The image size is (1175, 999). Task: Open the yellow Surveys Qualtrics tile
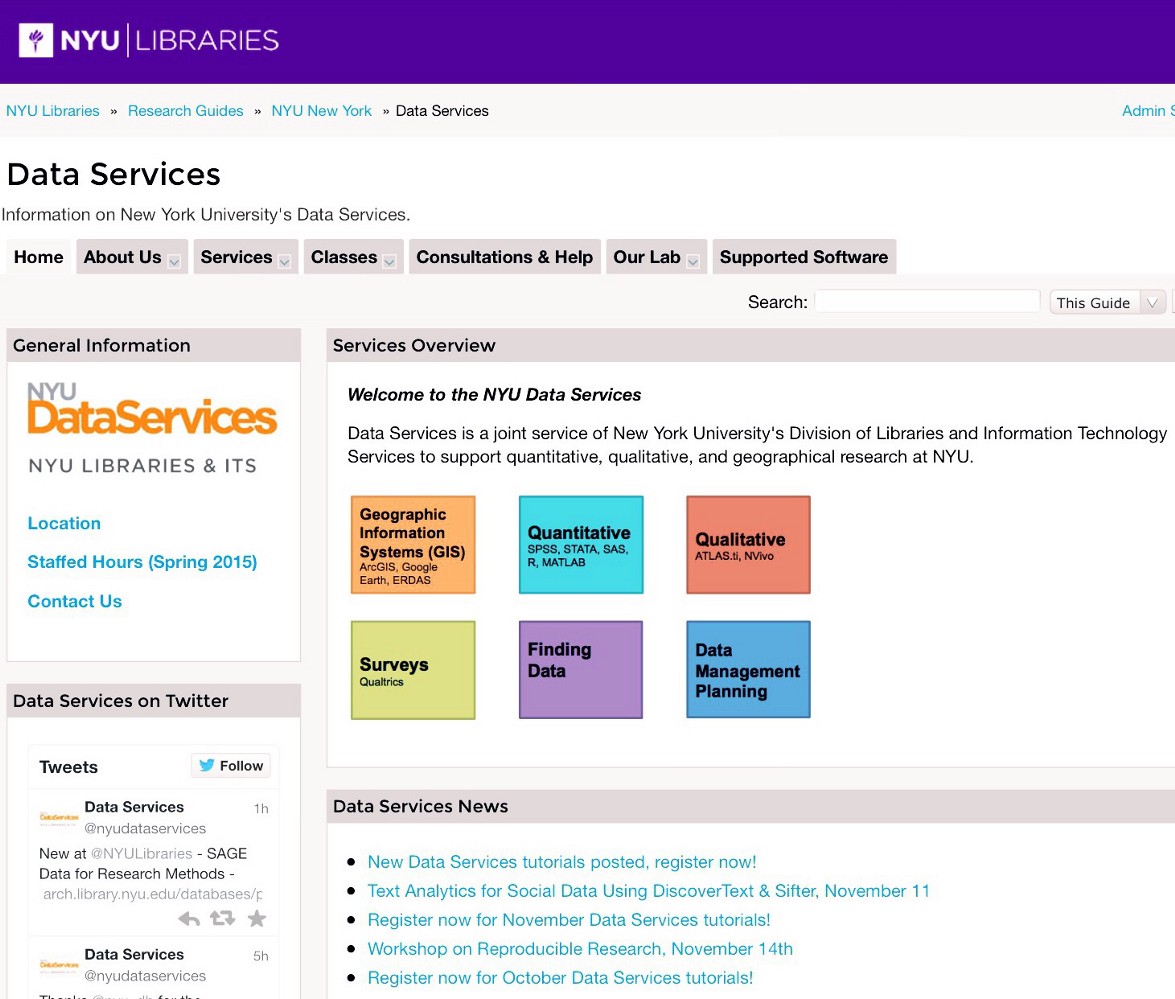[413, 670]
